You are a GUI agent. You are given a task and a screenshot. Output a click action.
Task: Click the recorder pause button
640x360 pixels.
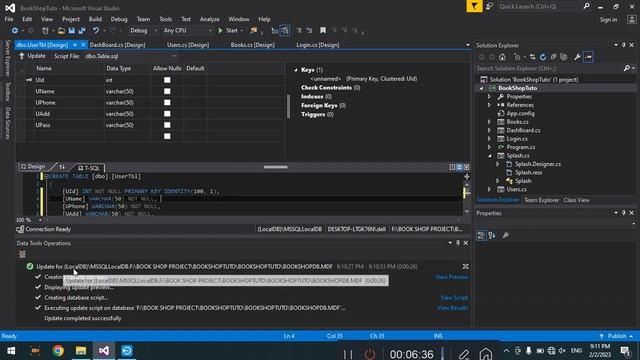coord(348,354)
